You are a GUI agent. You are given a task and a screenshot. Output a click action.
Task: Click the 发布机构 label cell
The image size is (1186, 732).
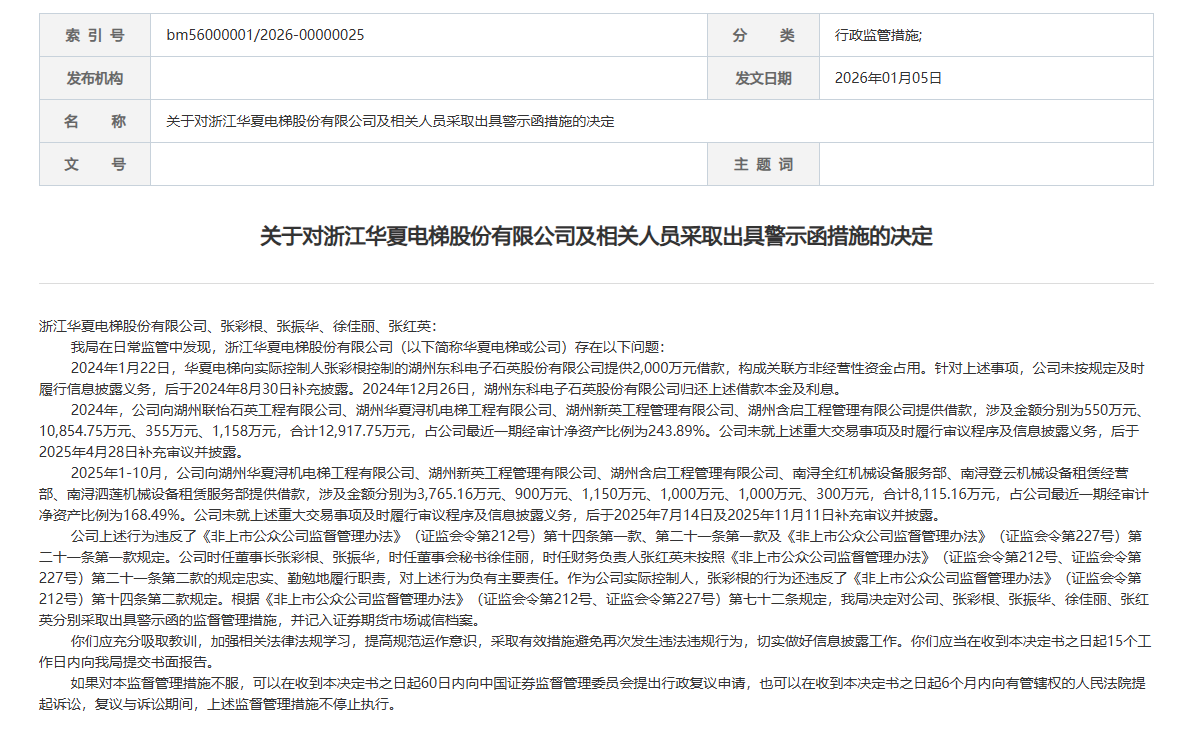click(95, 78)
